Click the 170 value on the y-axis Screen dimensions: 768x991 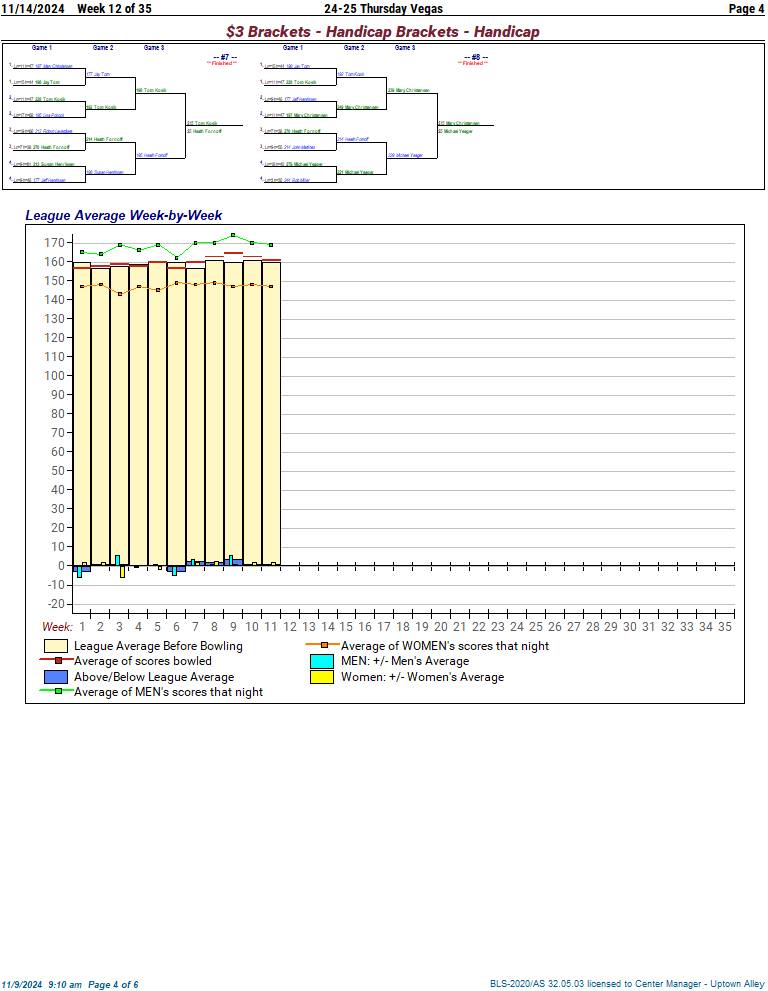tap(54, 243)
